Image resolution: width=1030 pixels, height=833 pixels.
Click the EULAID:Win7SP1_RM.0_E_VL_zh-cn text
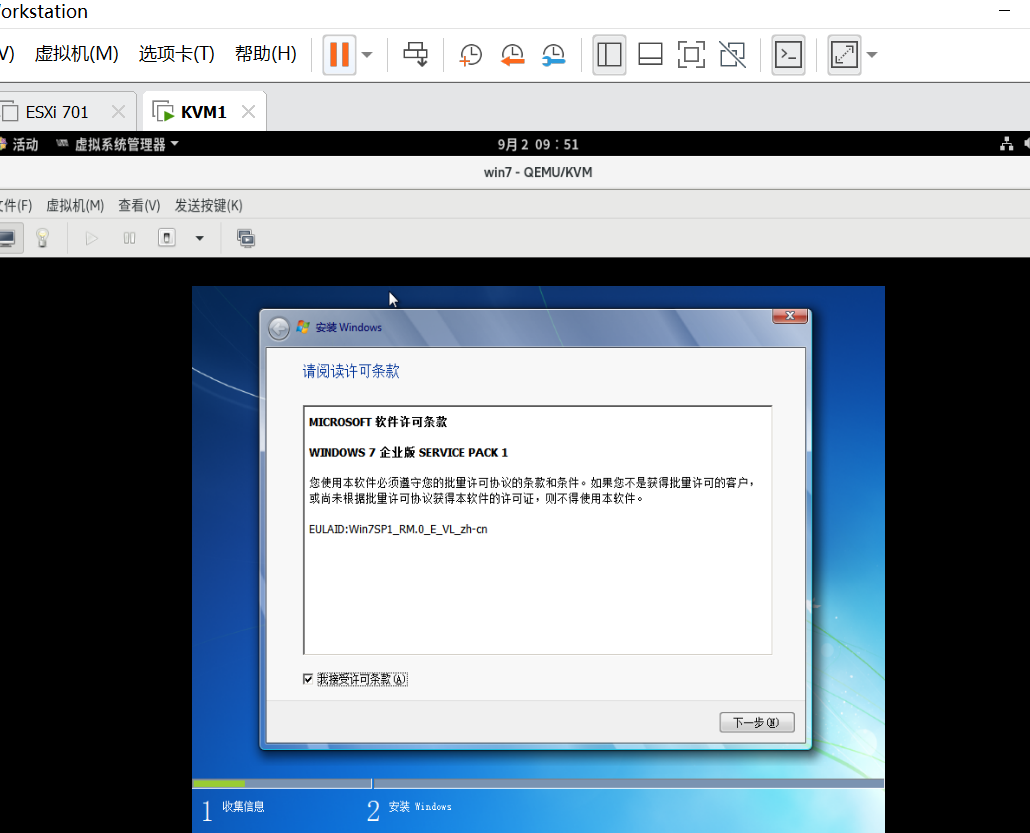click(x=398, y=529)
